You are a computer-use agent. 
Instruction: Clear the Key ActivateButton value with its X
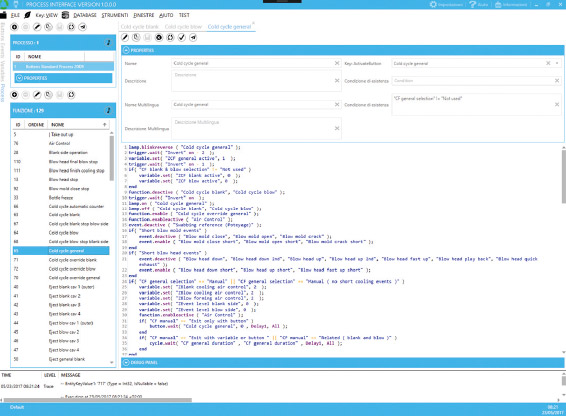pos(548,63)
